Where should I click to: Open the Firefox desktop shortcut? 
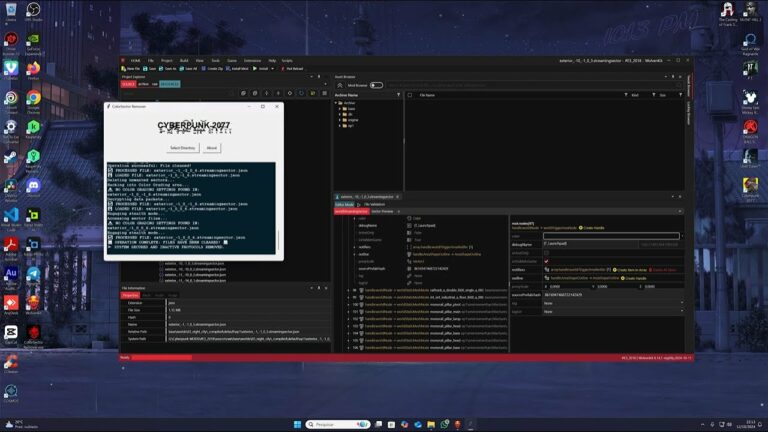click(x=33, y=71)
